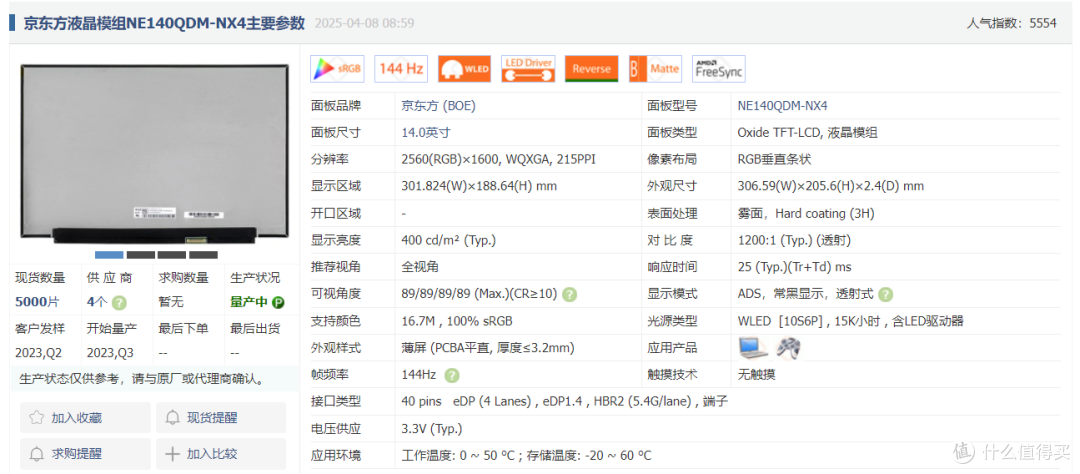Viewport: 1080px width, 474px height.
Task: Click the Matte surface badge
Action: 655,69
